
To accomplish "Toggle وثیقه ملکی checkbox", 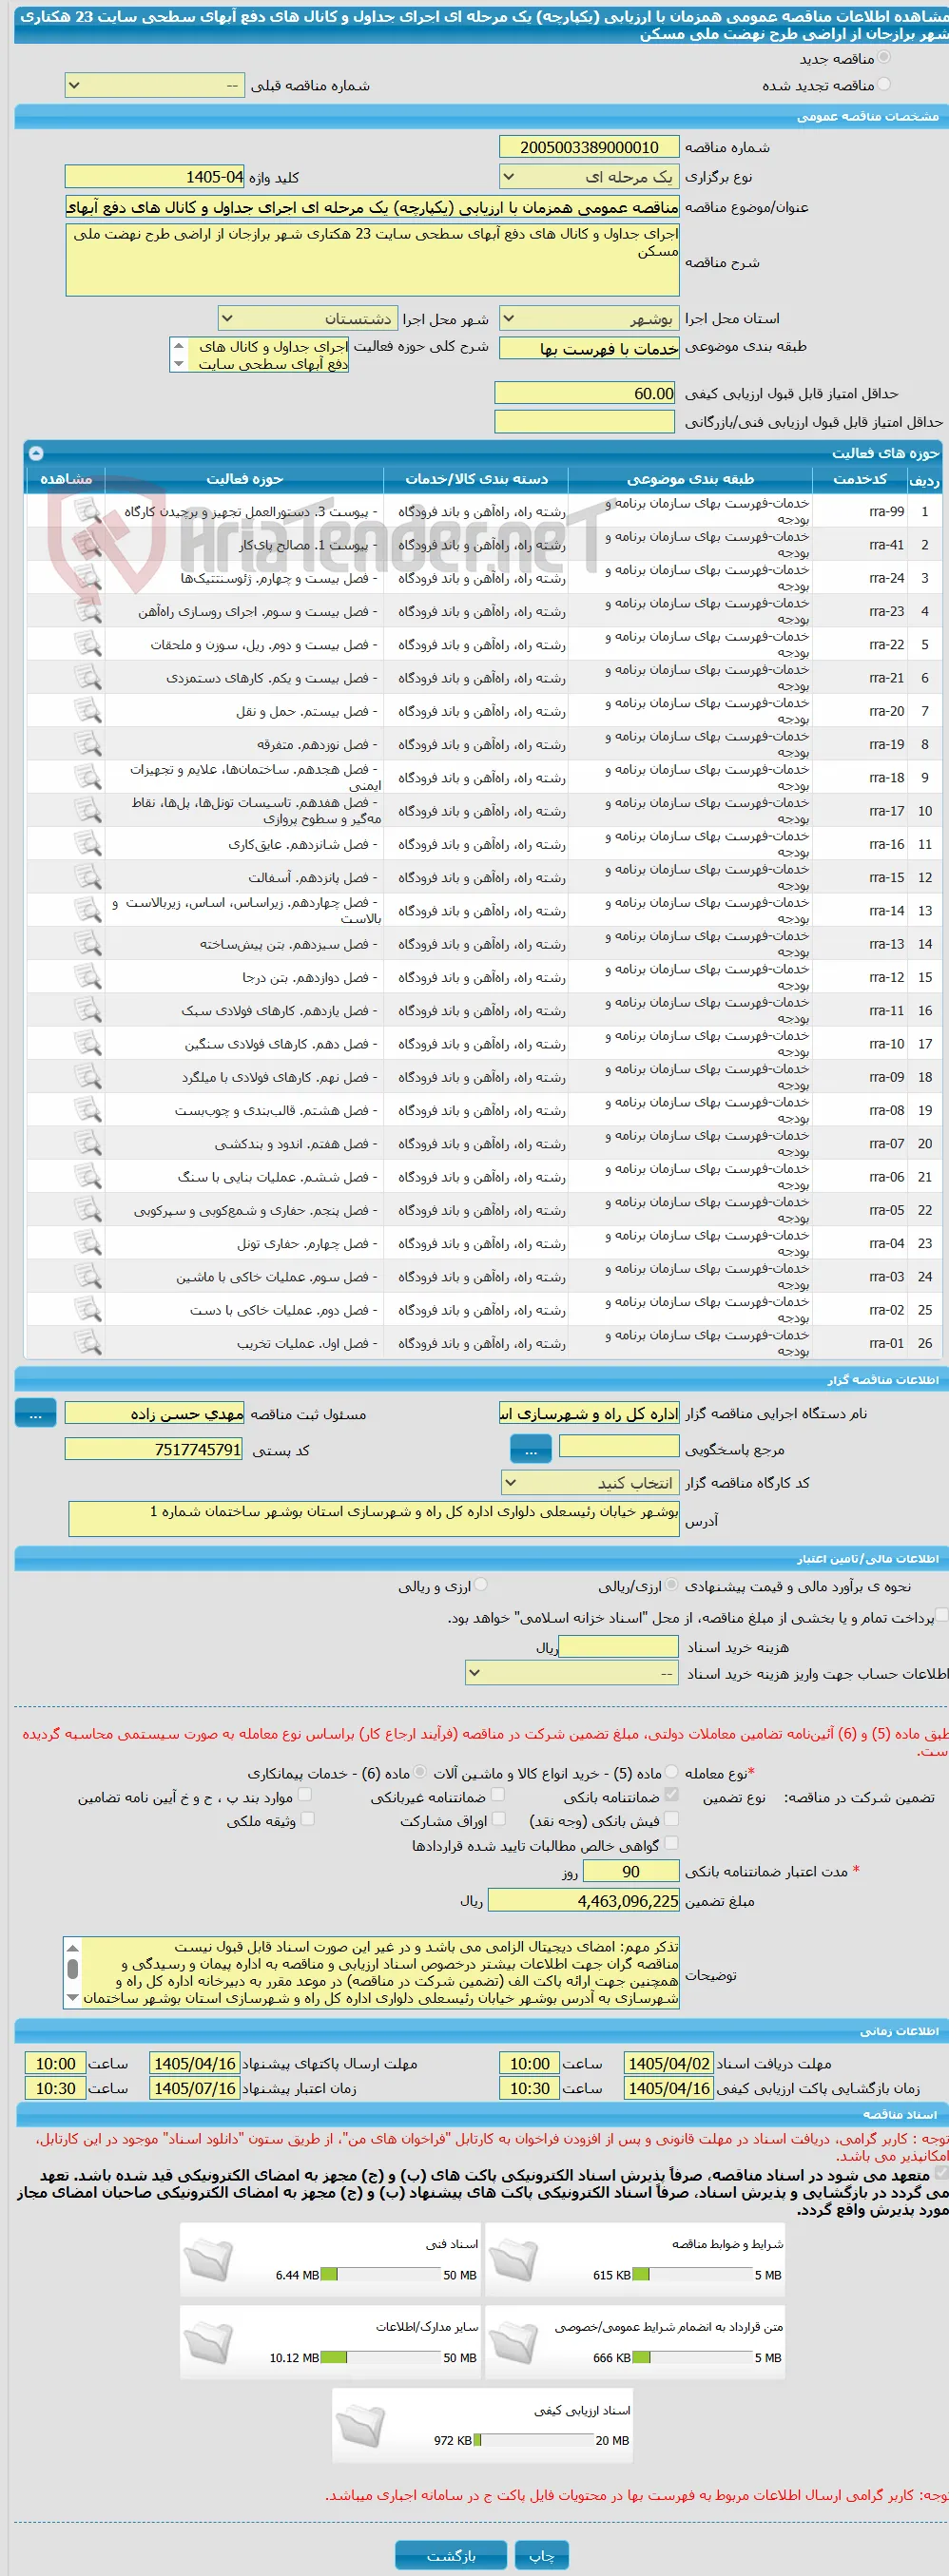I will coord(308,1819).
